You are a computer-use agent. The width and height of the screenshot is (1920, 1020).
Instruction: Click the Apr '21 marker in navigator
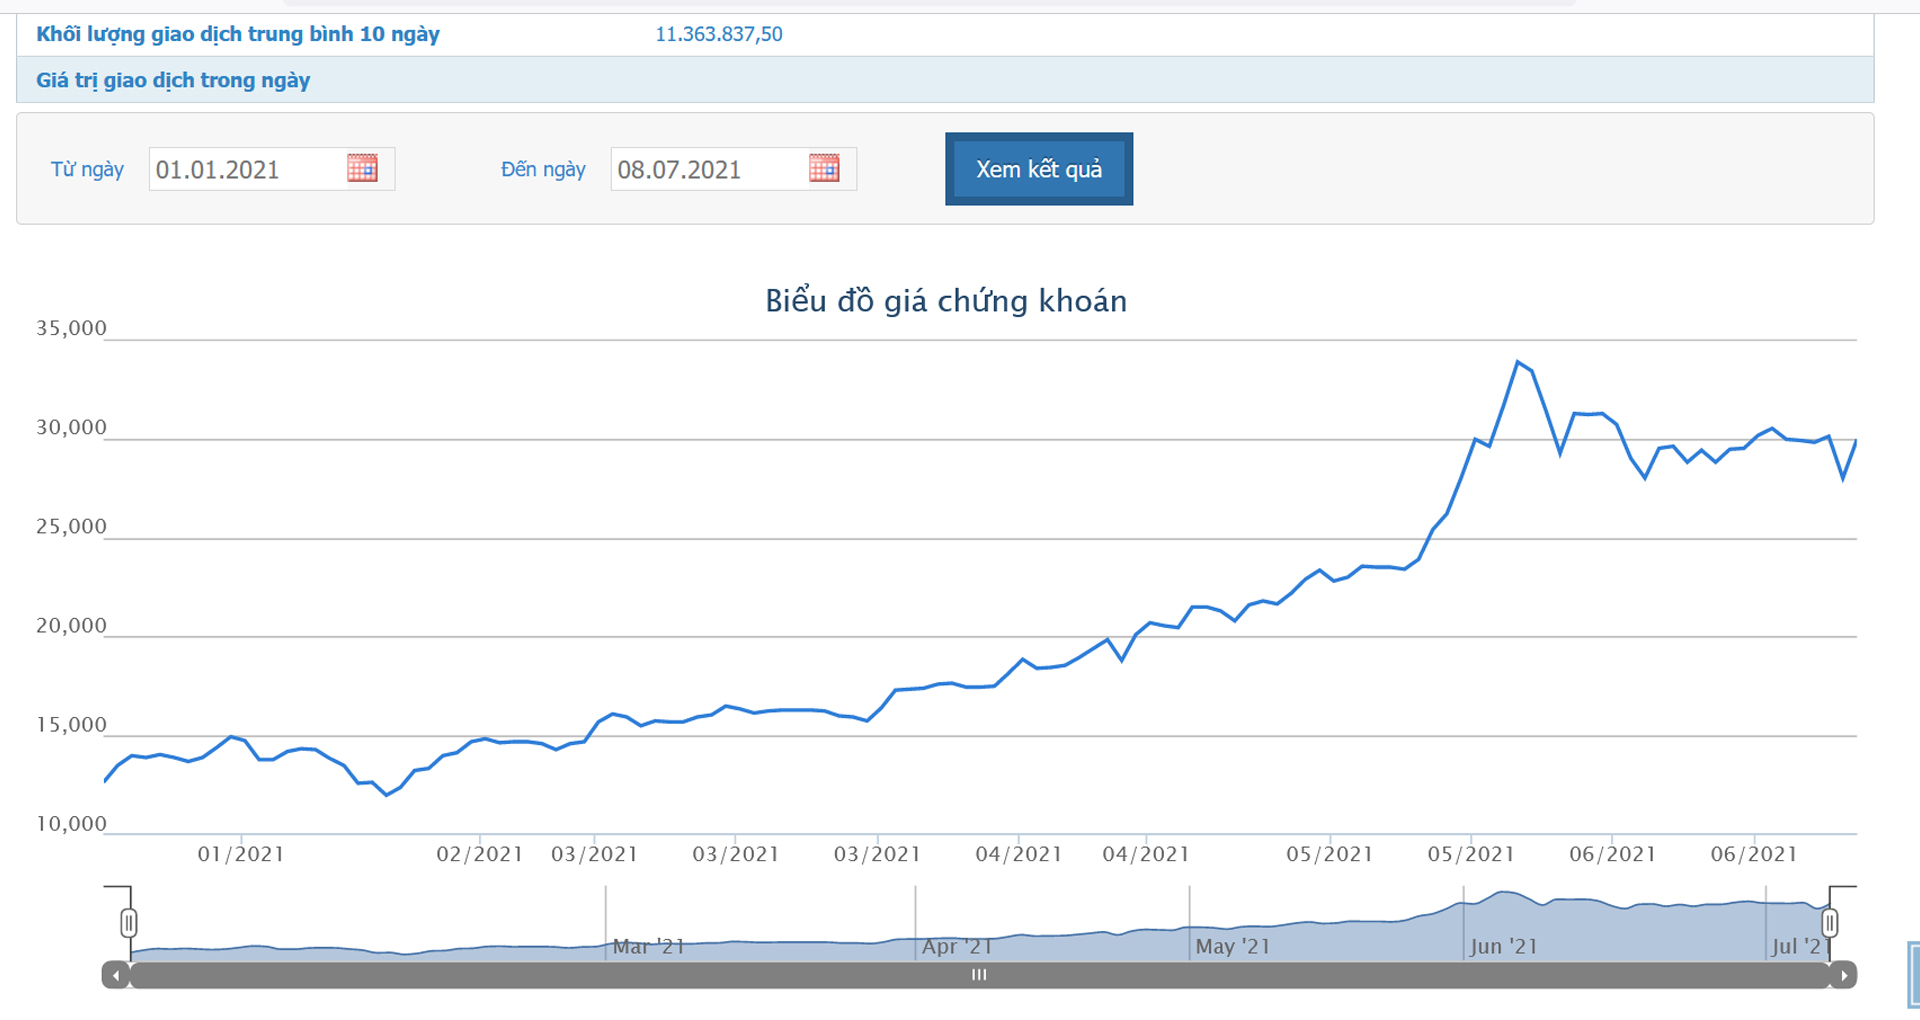[x=957, y=946]
